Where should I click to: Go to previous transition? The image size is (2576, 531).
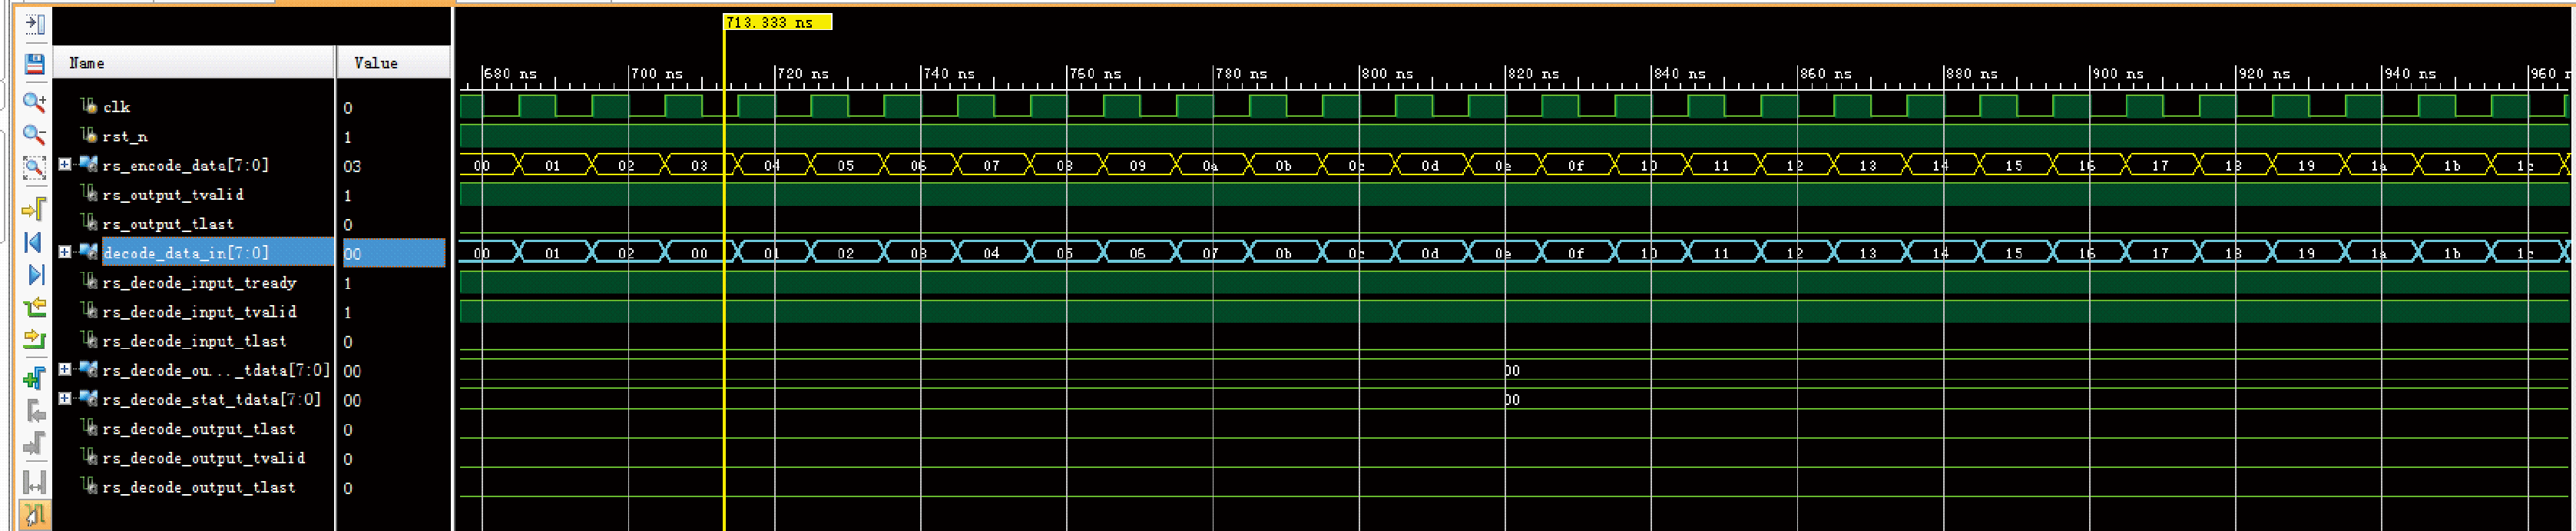34,307
